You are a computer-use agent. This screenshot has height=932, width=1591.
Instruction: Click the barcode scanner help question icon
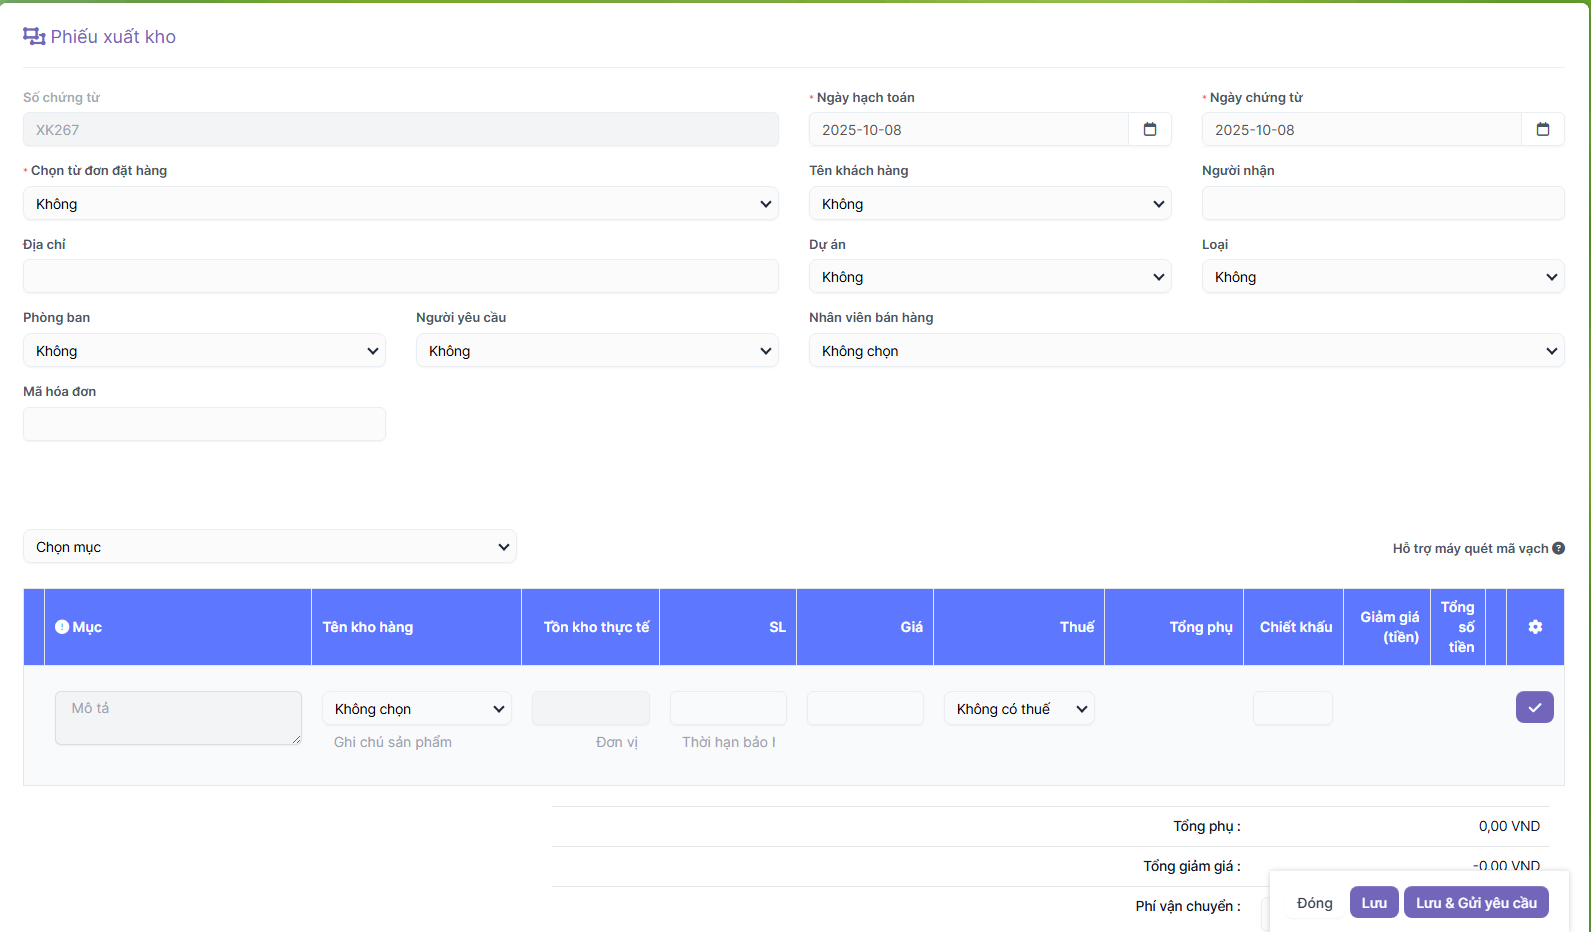[x=1558, y=548]
